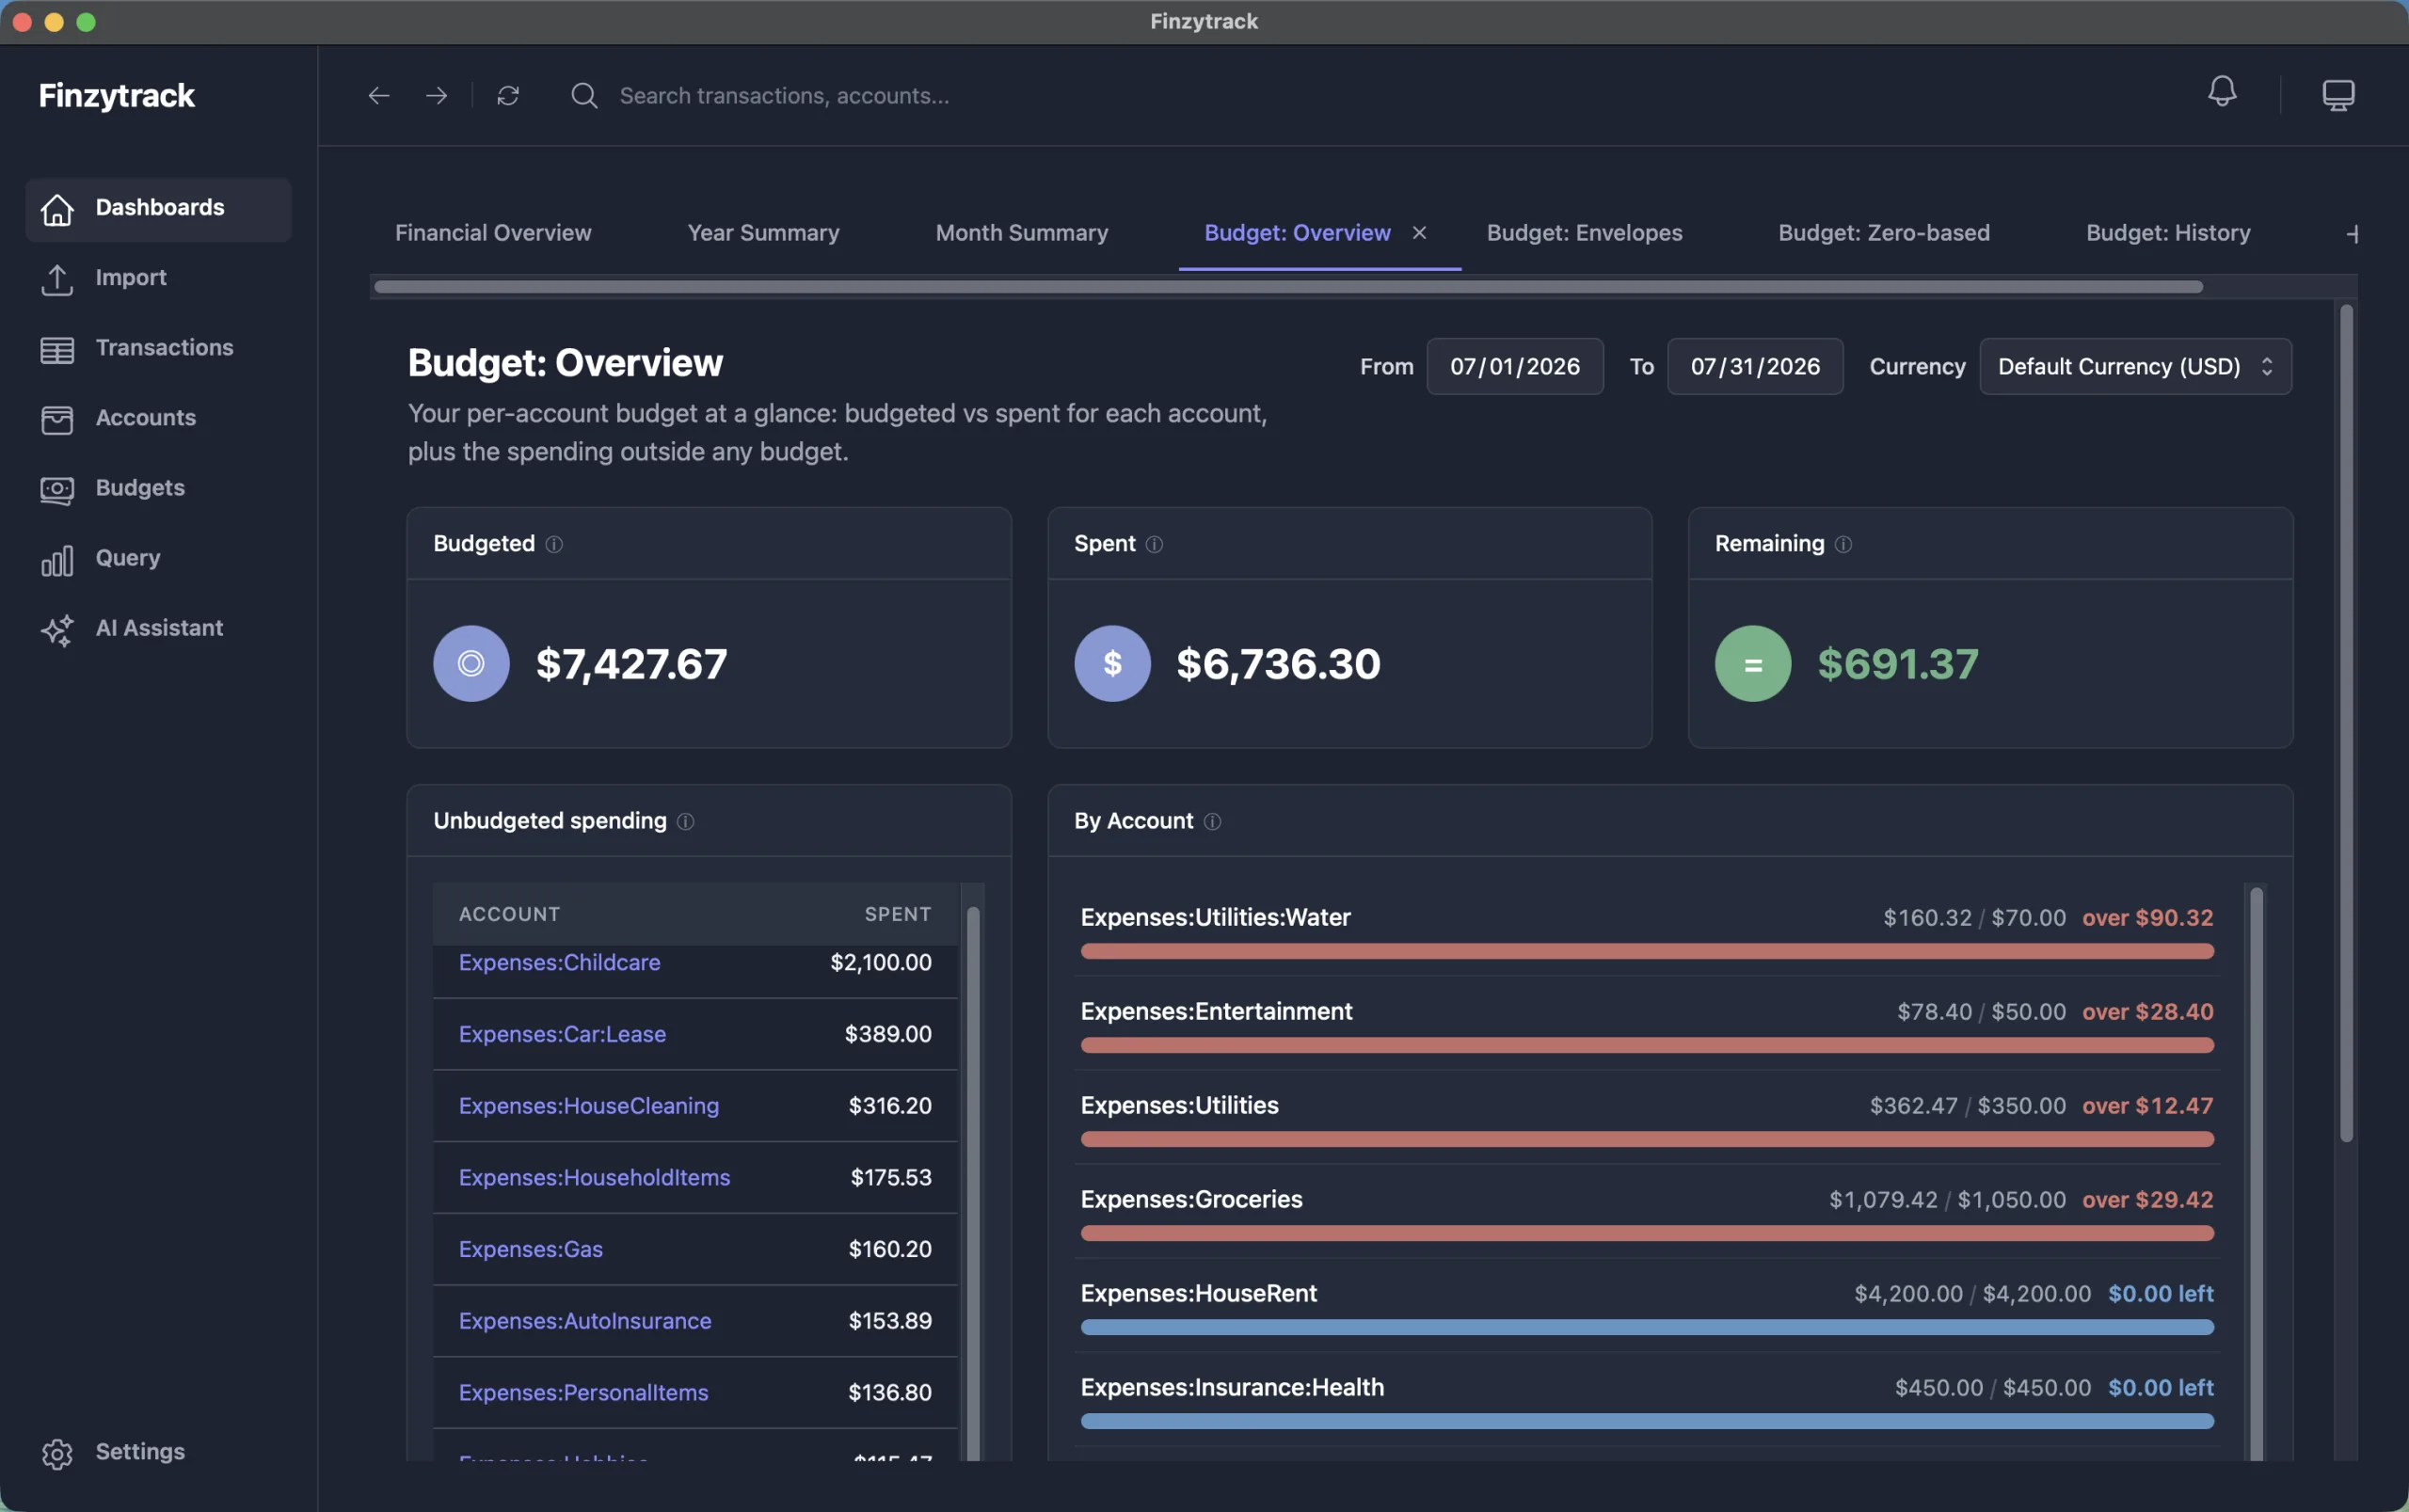Image resolution: width=2409 pixels, height=1512 pixels.
Task: Open the Accounts section in sidebar
Action: 158,419
